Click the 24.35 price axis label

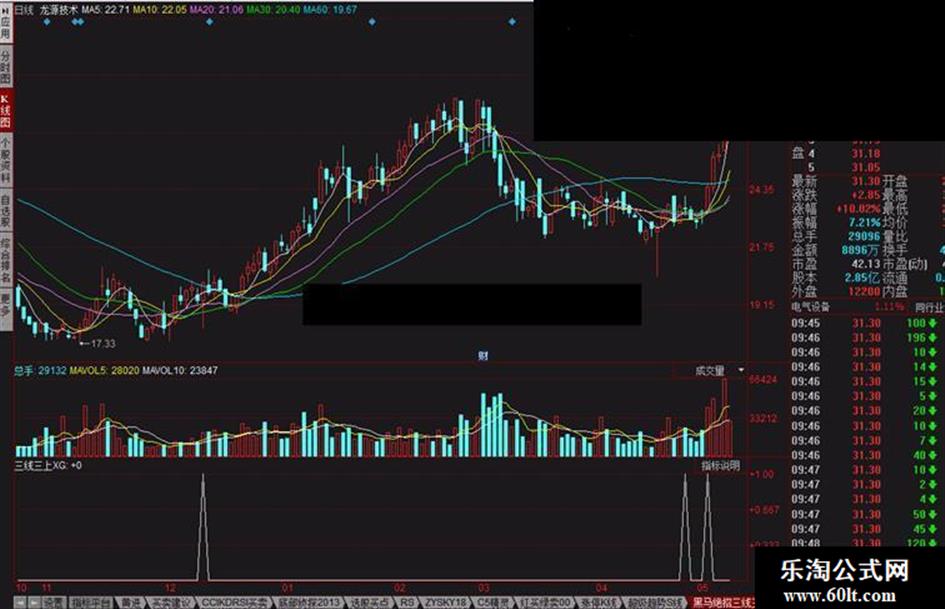point(762,190)
